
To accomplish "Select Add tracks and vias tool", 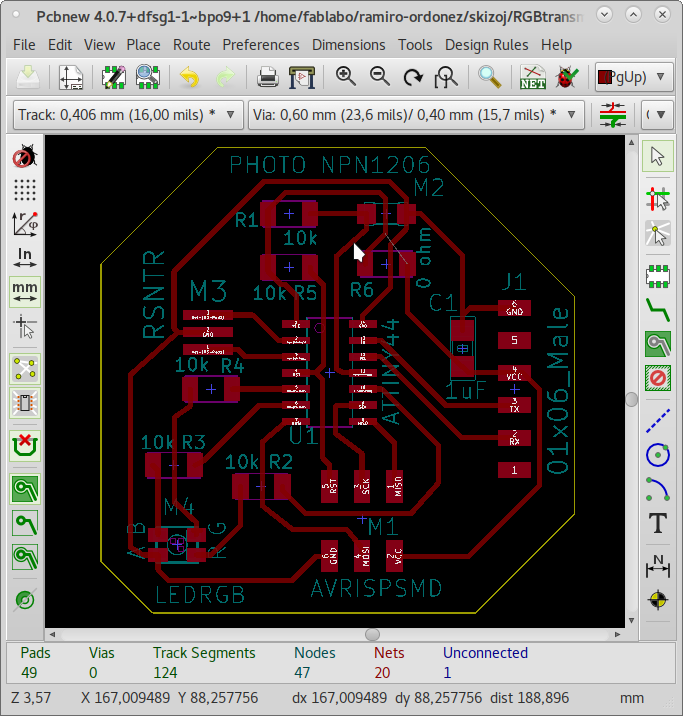I will 657,310.
